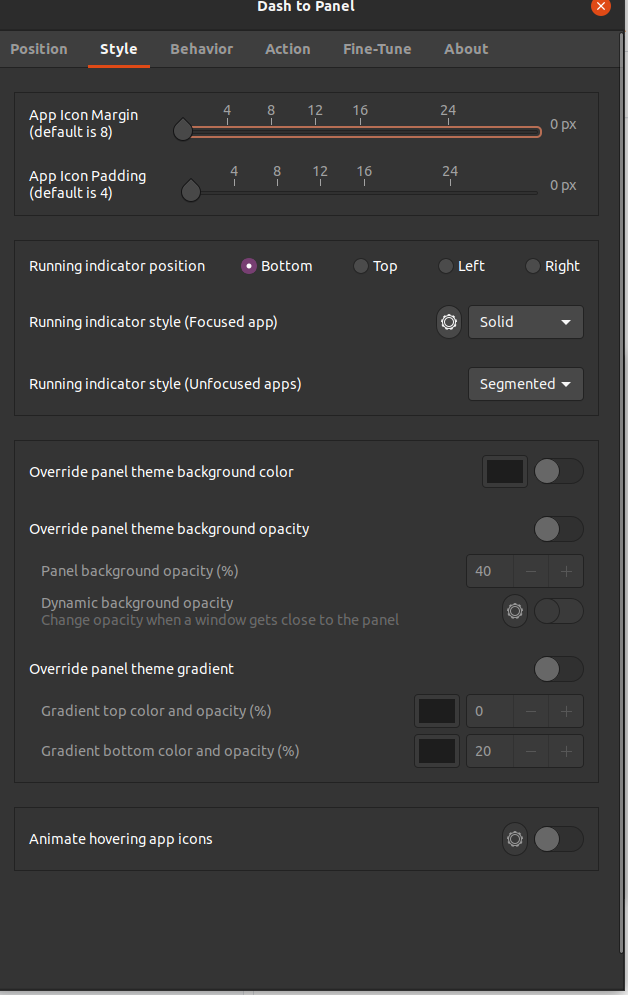Switch to the Position tab
Screen dimensions: 628x995
39,49
